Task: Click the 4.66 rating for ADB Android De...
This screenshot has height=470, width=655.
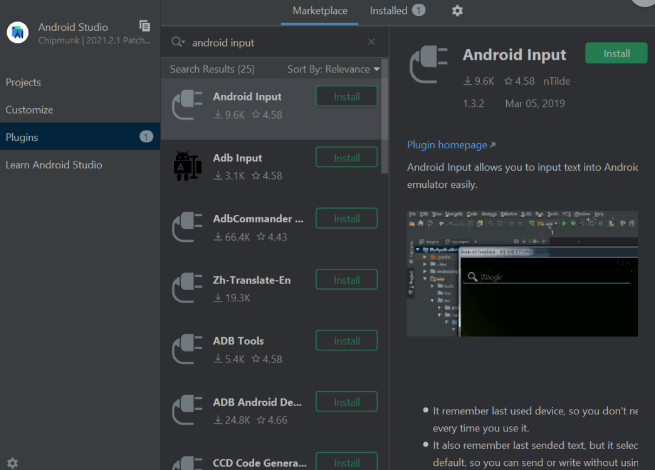Action: 277,420
